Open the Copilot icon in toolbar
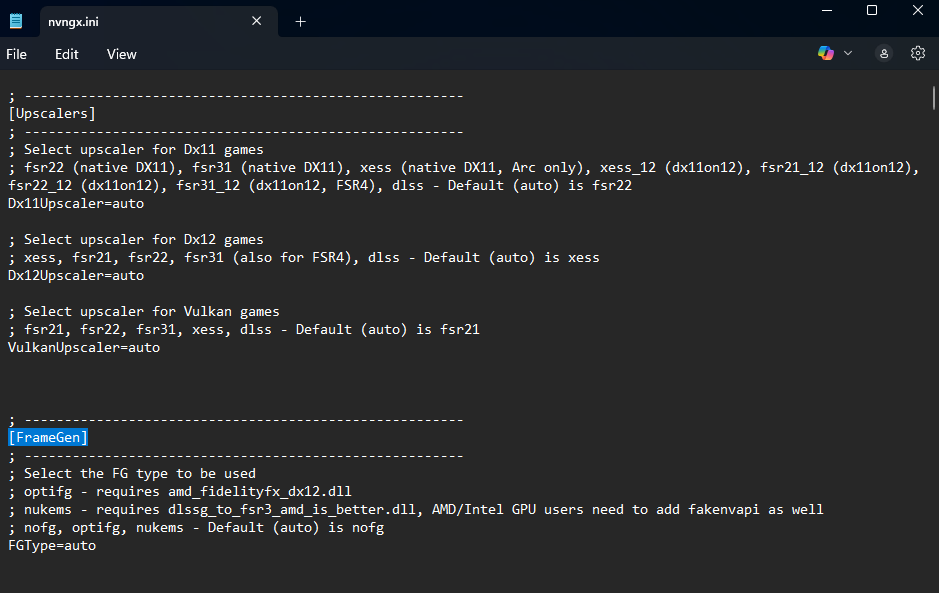This screenshot has height=593, width=939. [x=826, y=53]
